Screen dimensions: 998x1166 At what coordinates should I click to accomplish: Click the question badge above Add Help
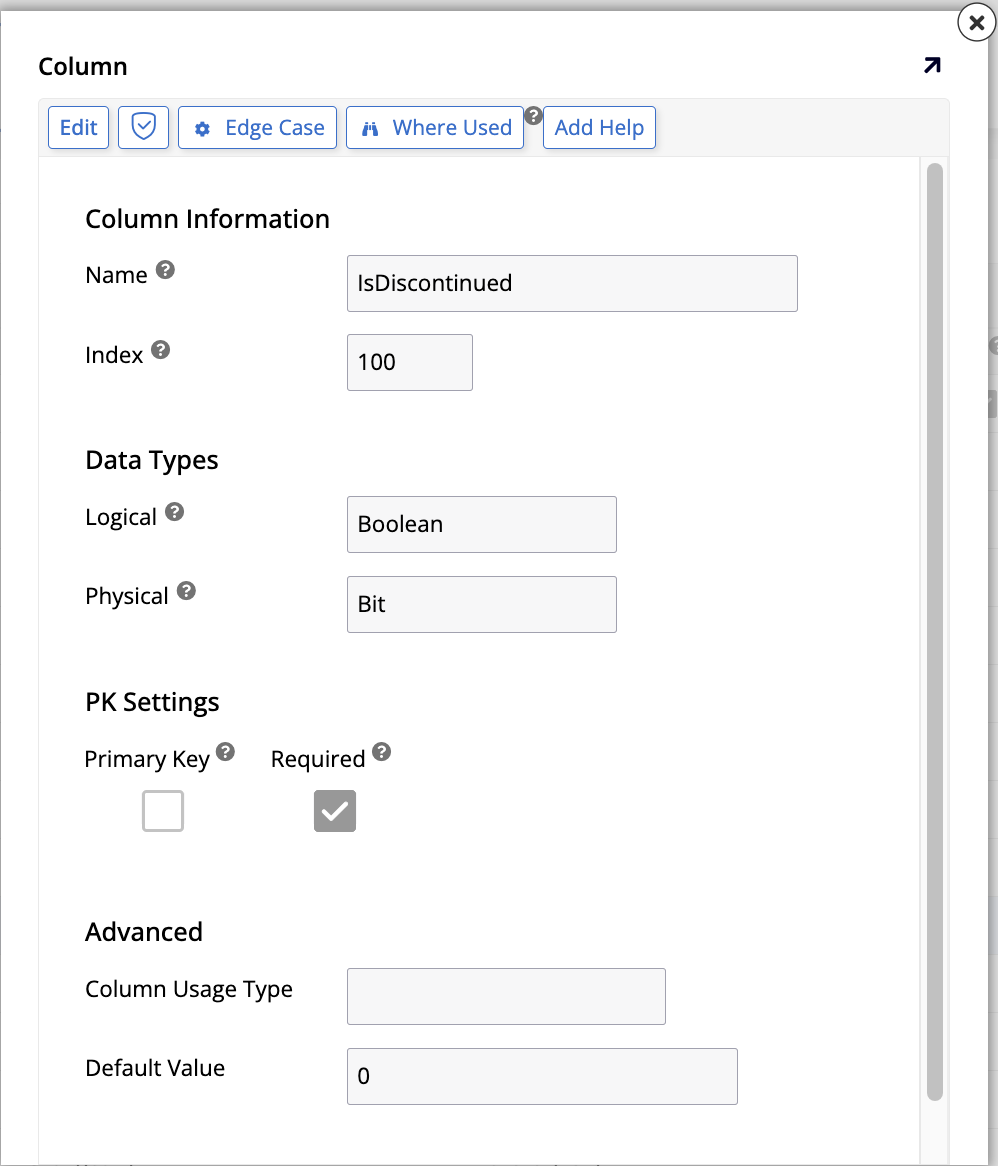tap(533, 115)
